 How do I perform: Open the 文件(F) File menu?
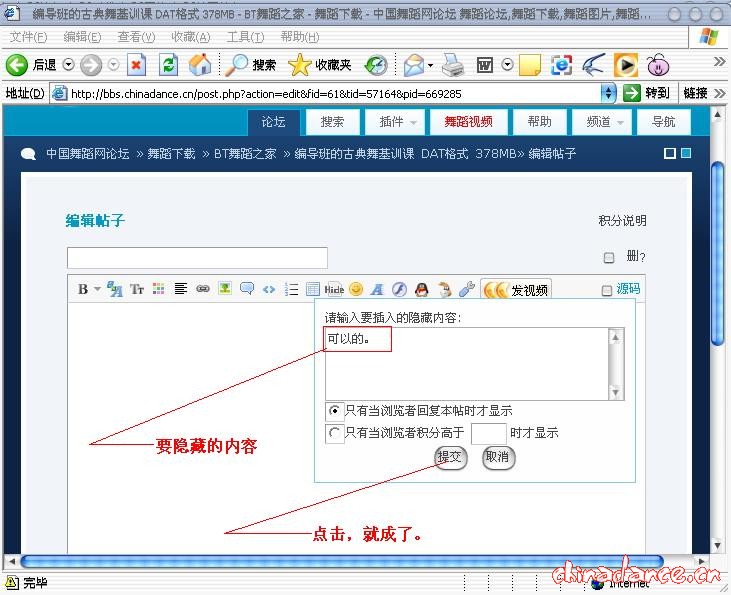(x=28, y=37)
